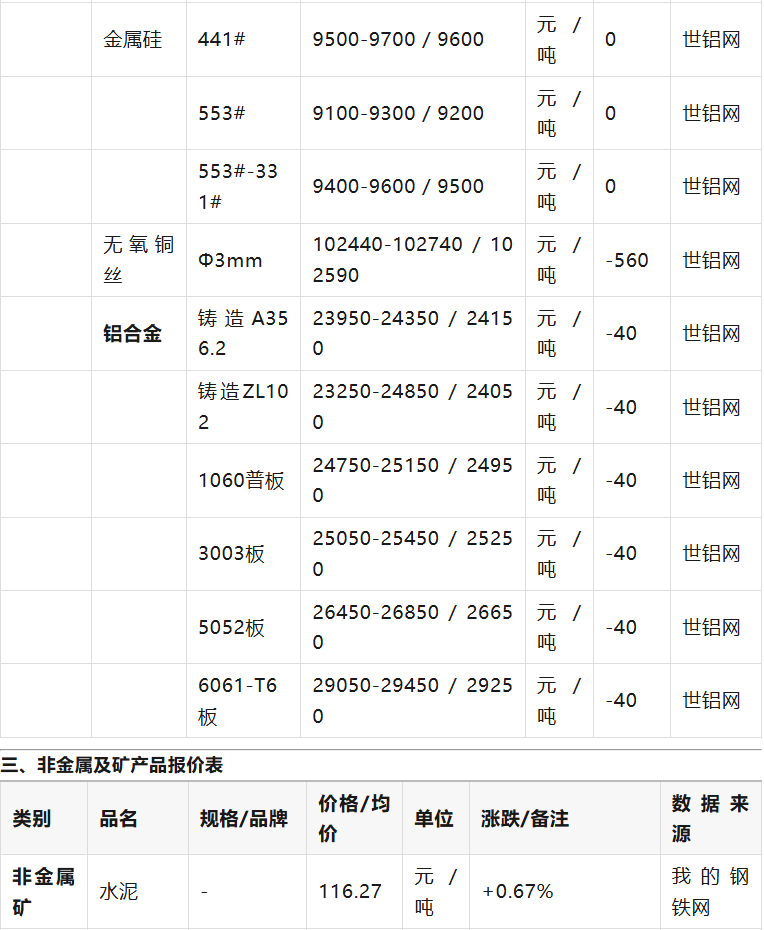Click the +0.67% change value
The width and height of the screenshot is (764, 930).
517,891
